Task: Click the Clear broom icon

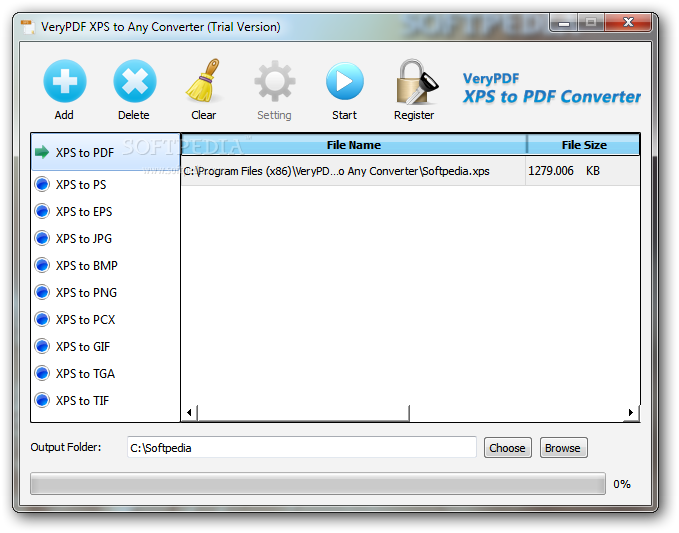Action: click(x=204, y=81)
